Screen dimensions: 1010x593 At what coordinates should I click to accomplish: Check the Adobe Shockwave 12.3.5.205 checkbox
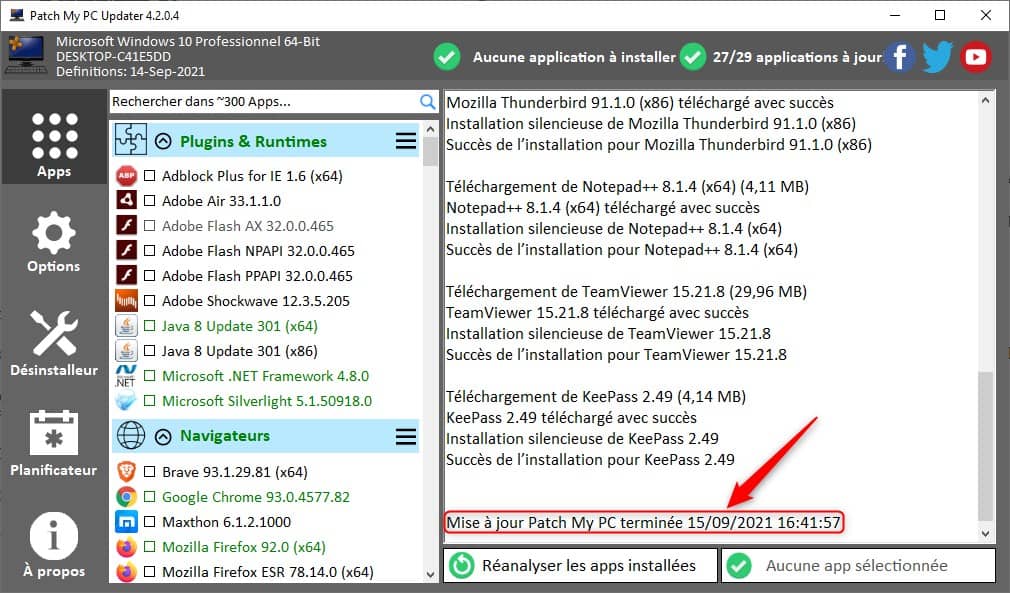[x=149, y=301]
